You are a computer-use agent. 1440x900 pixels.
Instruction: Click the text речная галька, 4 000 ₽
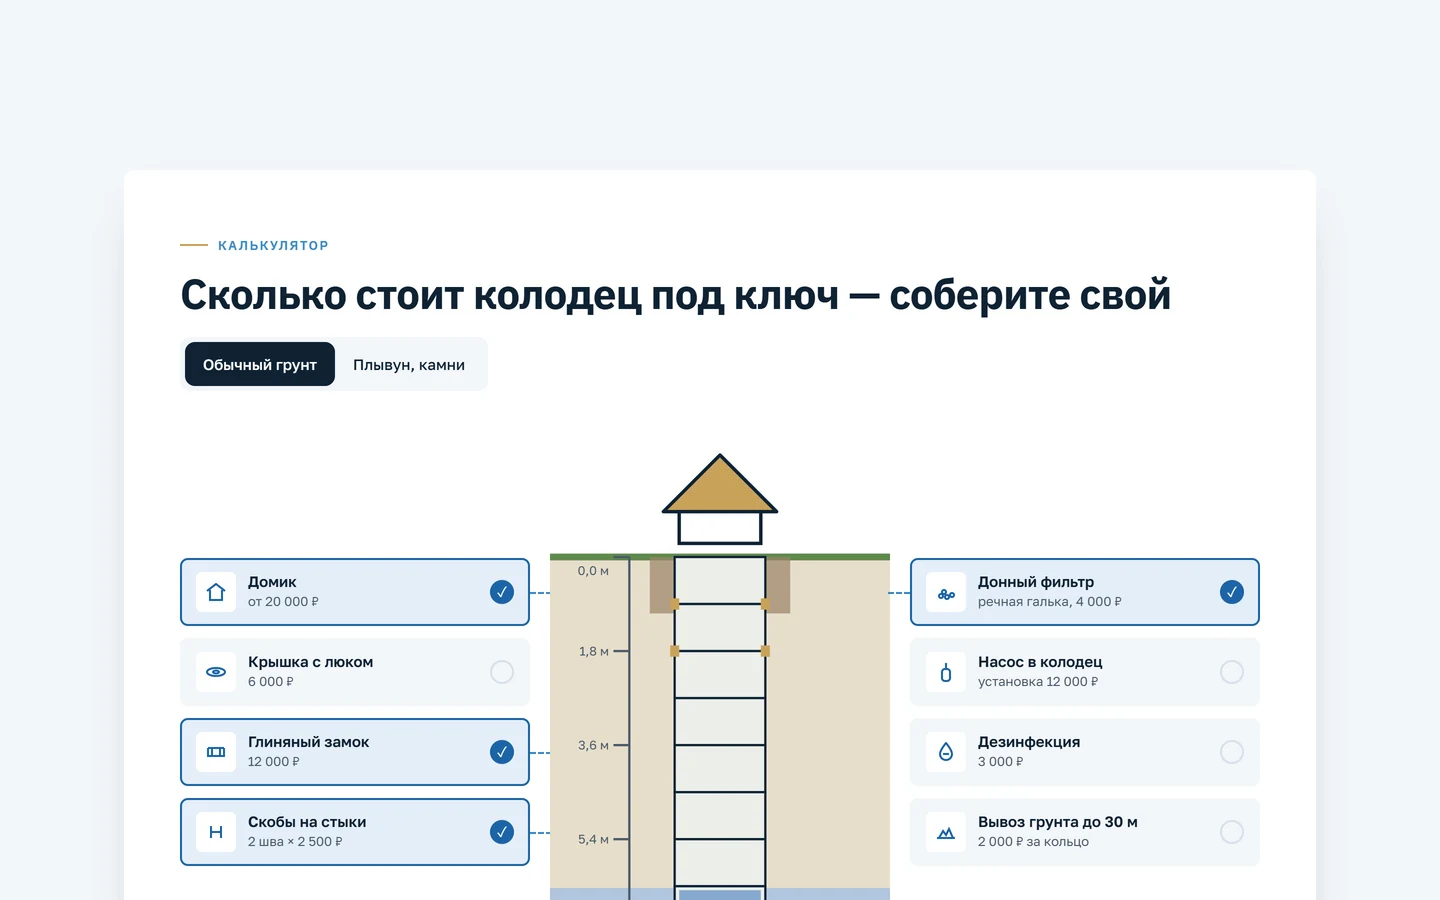click(x=1050, y=602)
